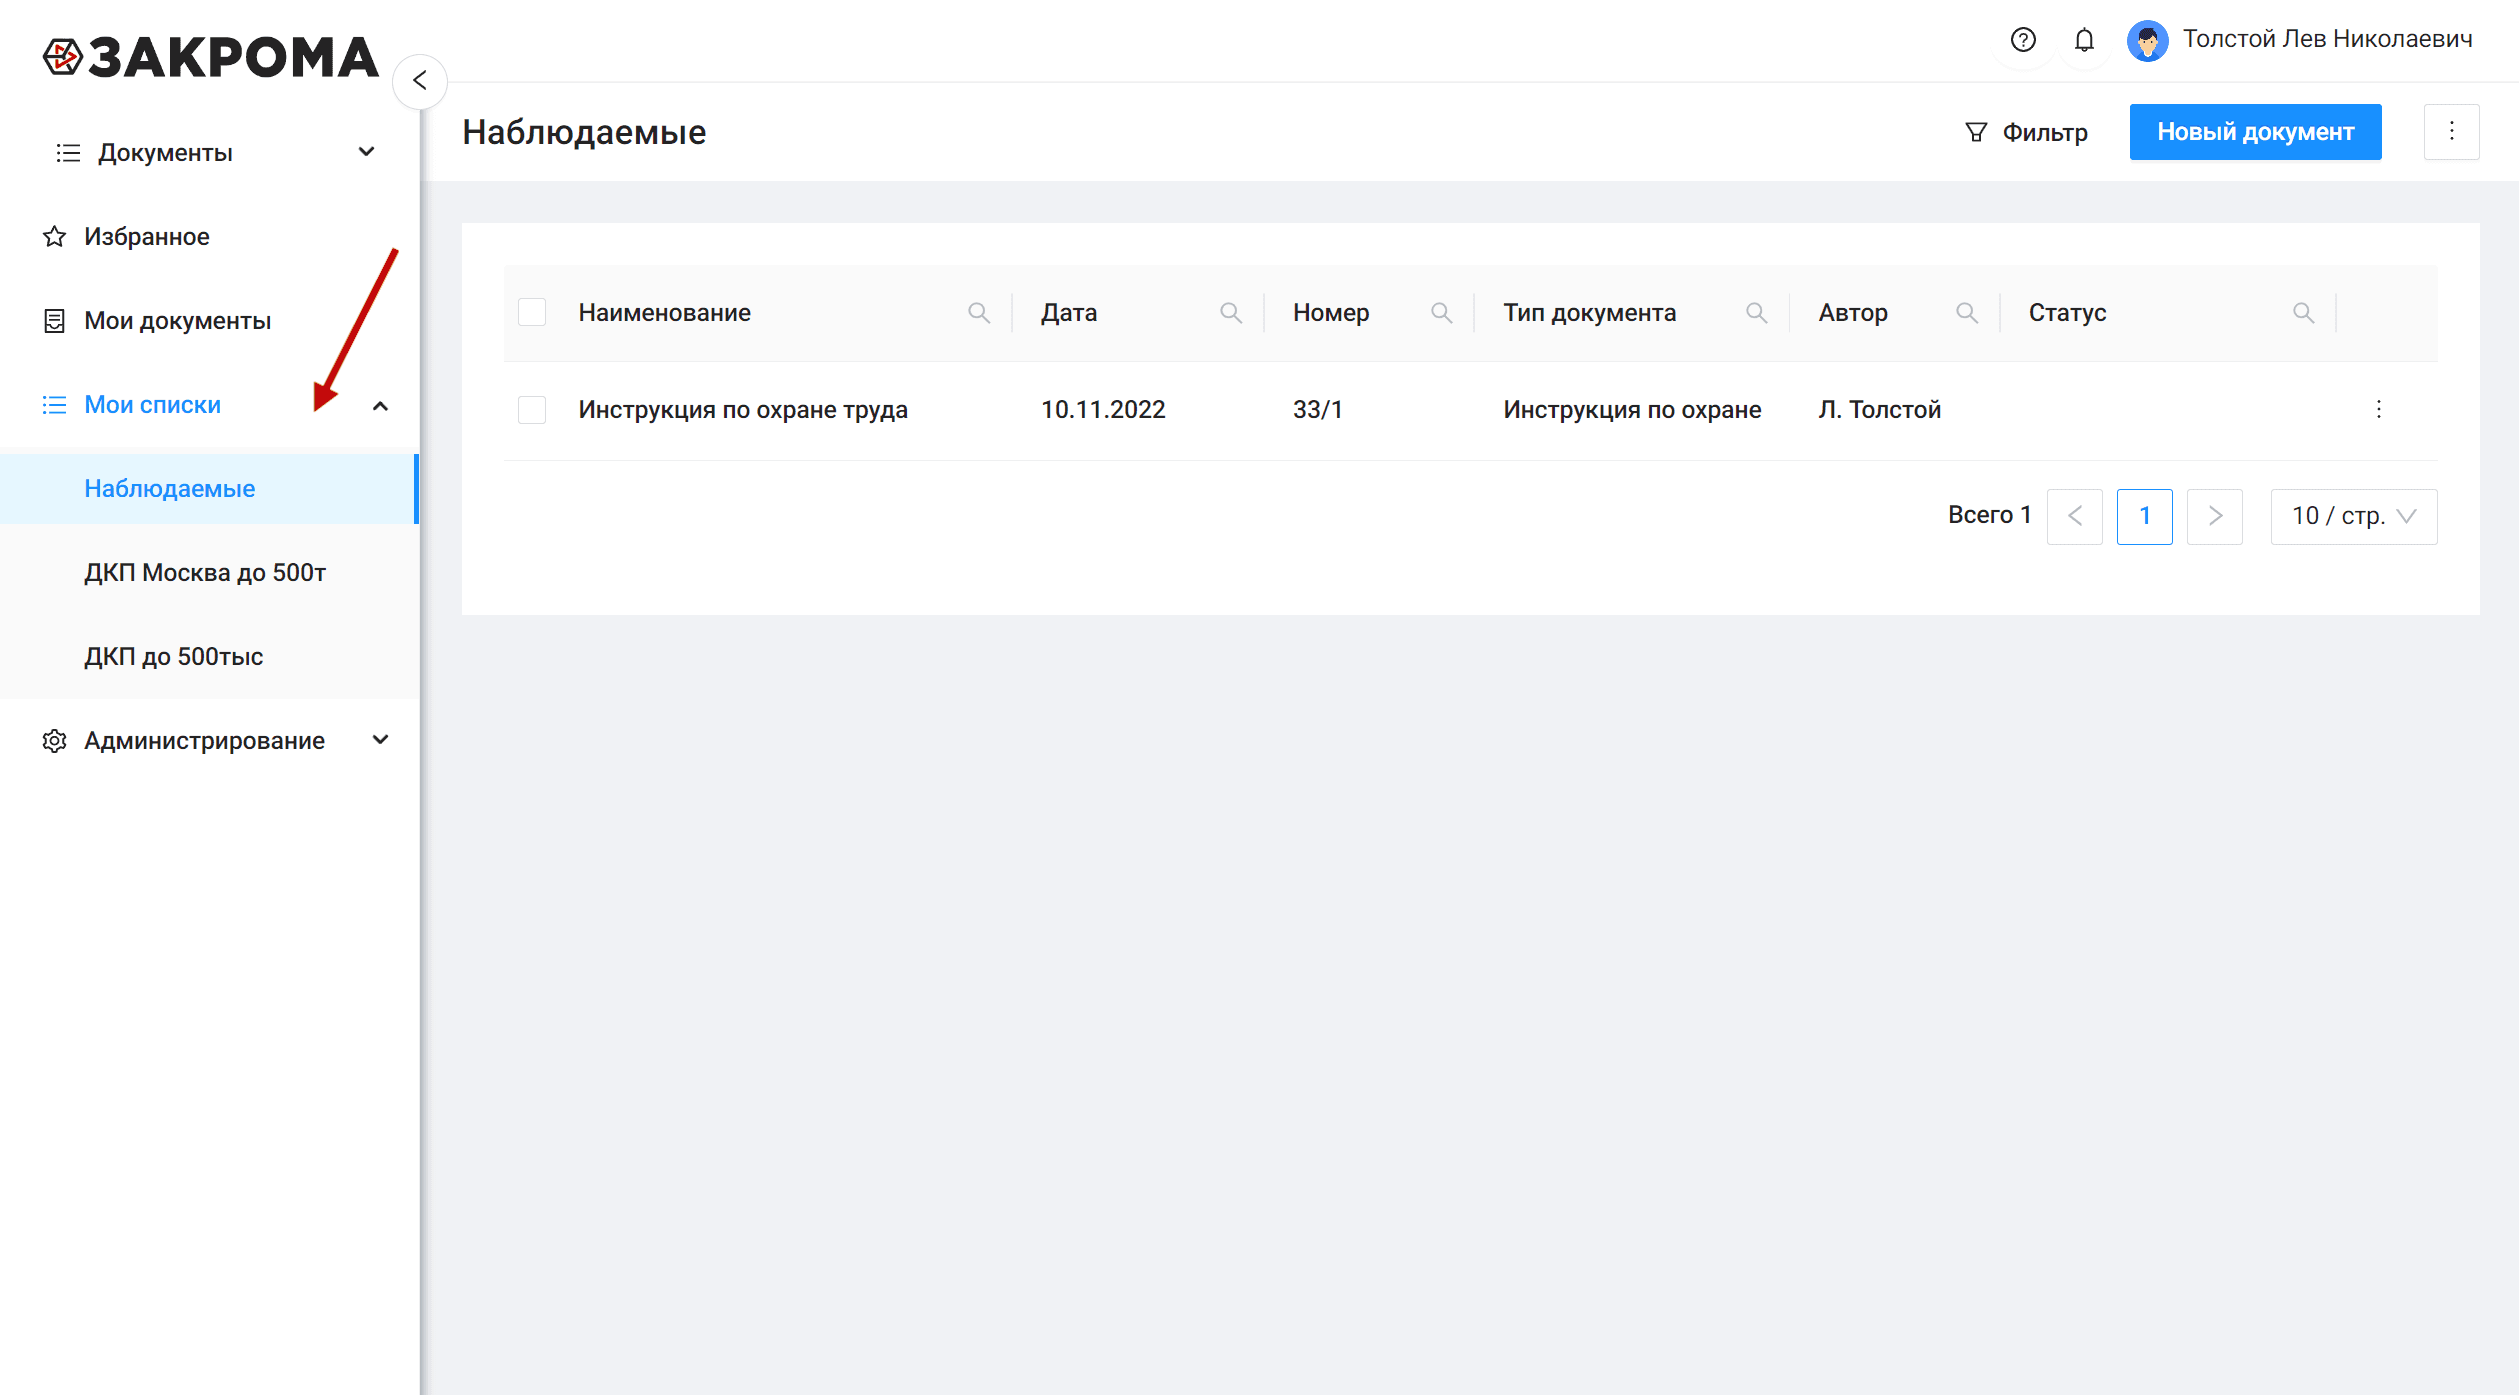This screenshot has height=1395, width=2519.
Task: Click the Мои документы document icon
Action: click(54, 321)
